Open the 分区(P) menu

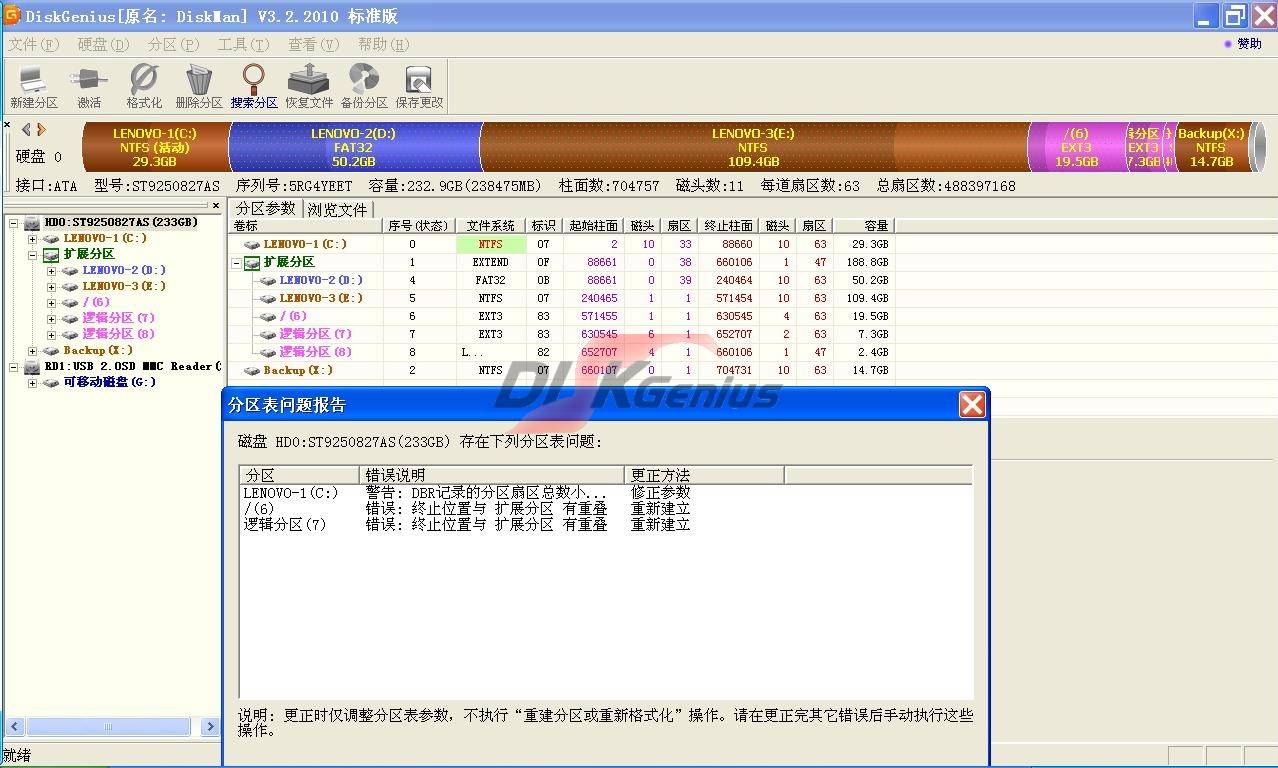(x=173, y=44)
